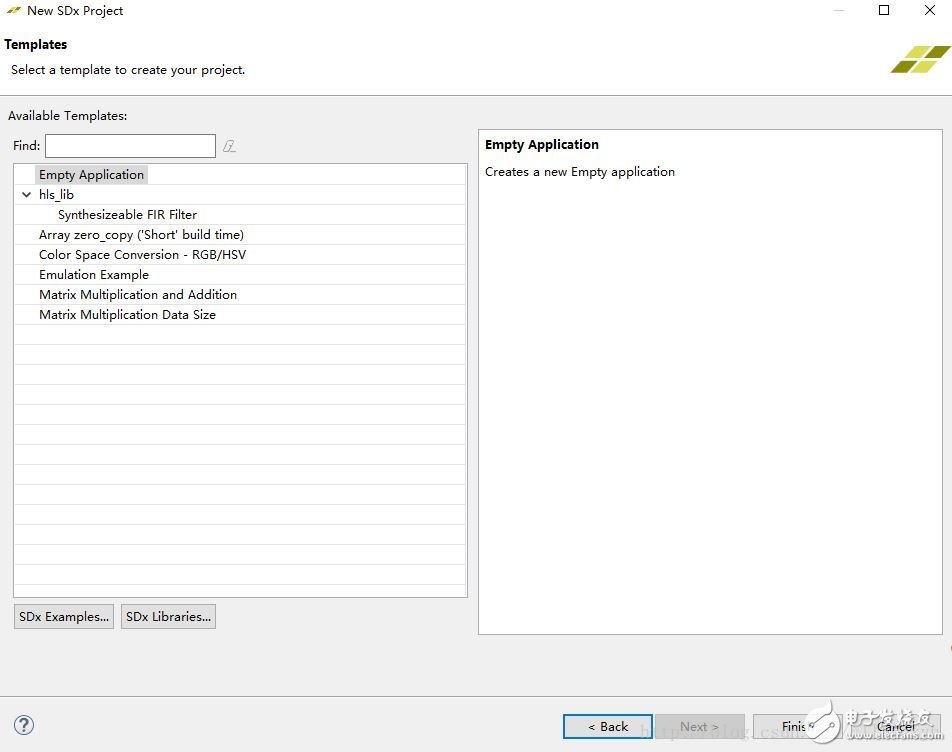Pick Color Space Conversion - RGB/HSV

tap(142, 255)
